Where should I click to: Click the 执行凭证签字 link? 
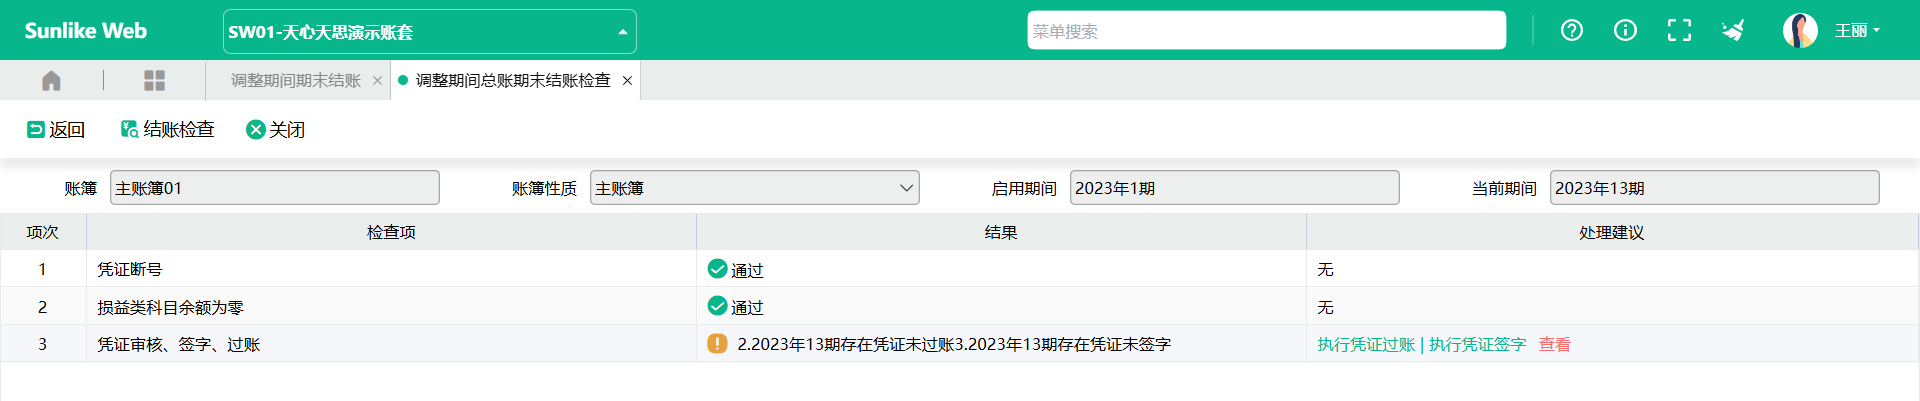[x=1477, y=345]
